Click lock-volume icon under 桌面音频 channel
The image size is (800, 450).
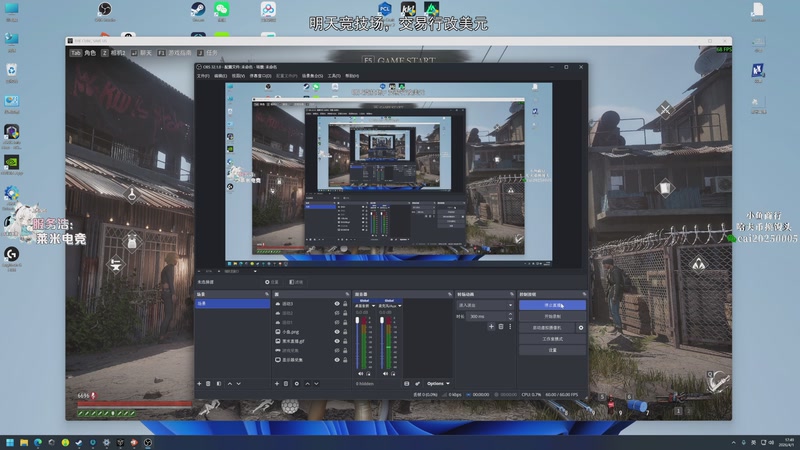coord(368,374)
